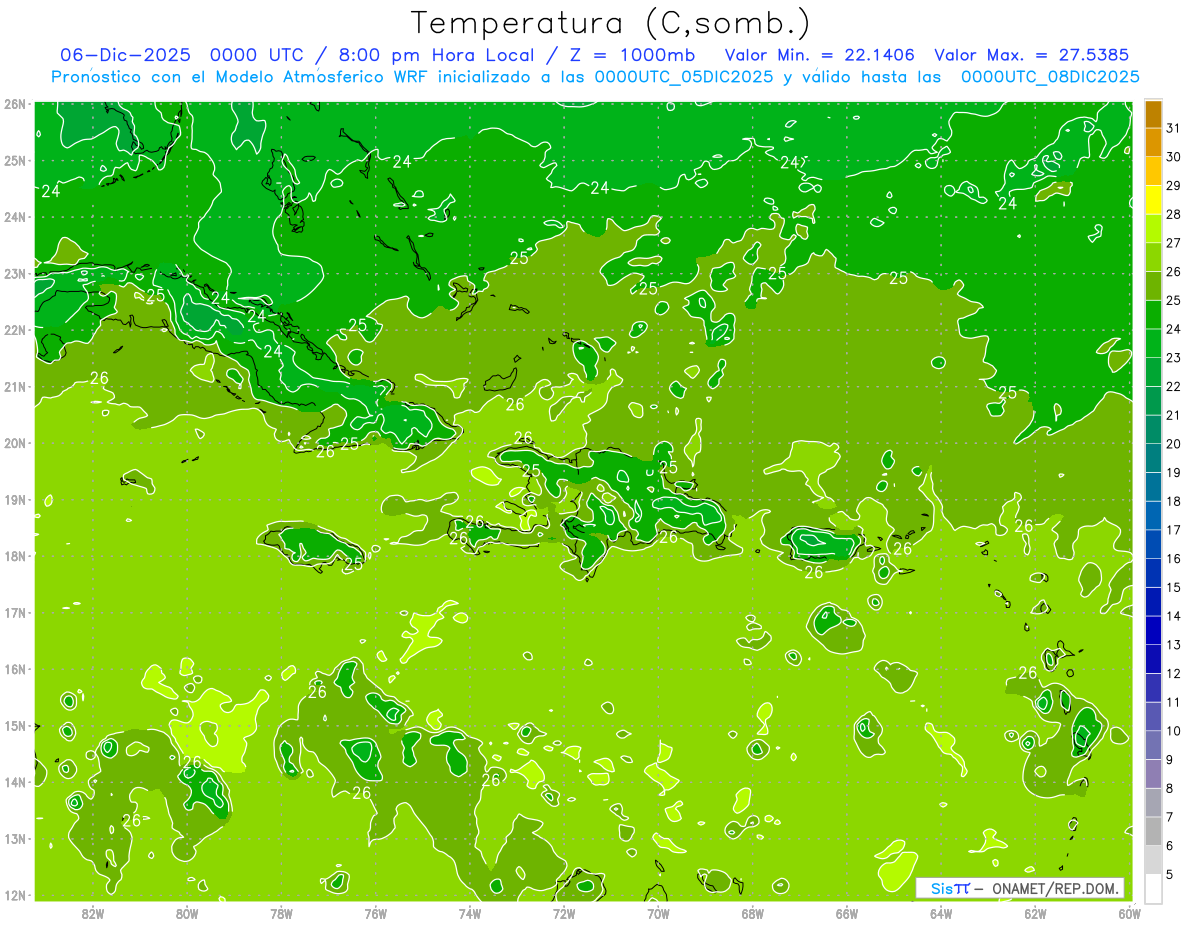The image size is (1200, 927).
Task: Click the colorbar label "27"
Action: click(1173, 243)
